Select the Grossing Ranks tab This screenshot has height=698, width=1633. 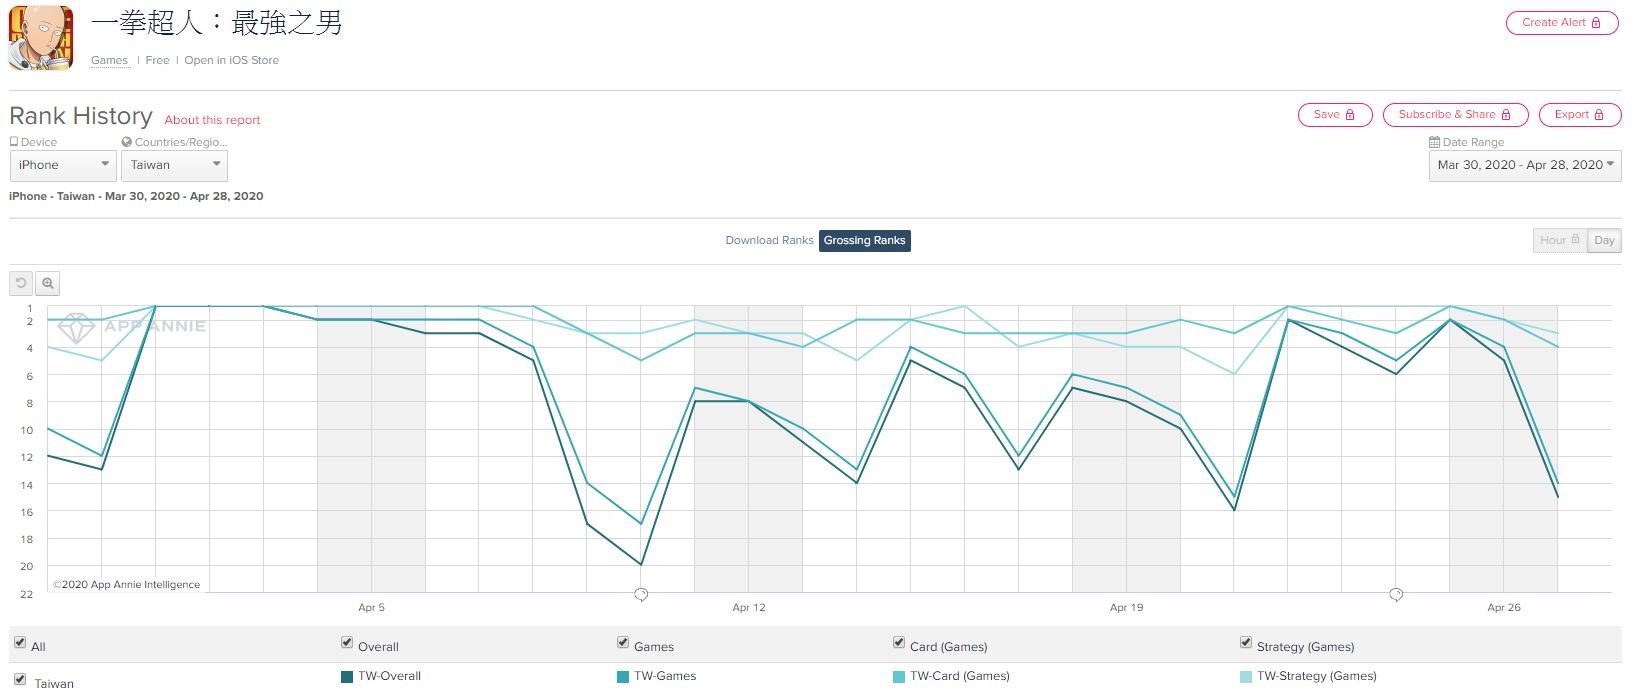click(x=864, y=241)
